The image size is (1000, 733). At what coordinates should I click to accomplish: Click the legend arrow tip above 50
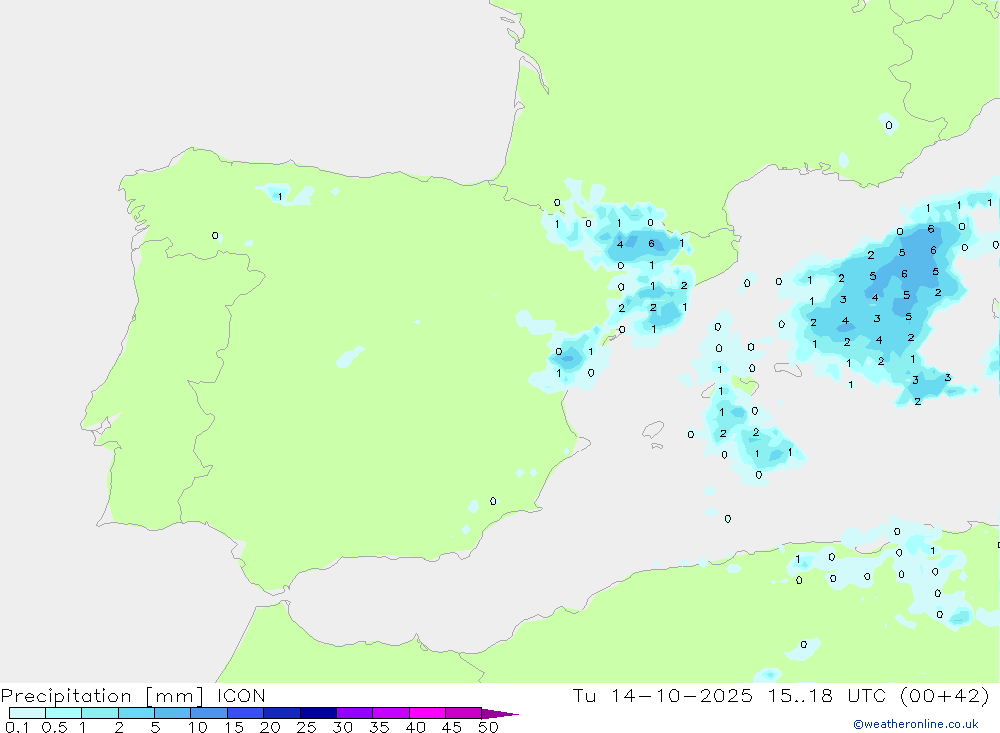pyautogui.click(x=500, y=714)
